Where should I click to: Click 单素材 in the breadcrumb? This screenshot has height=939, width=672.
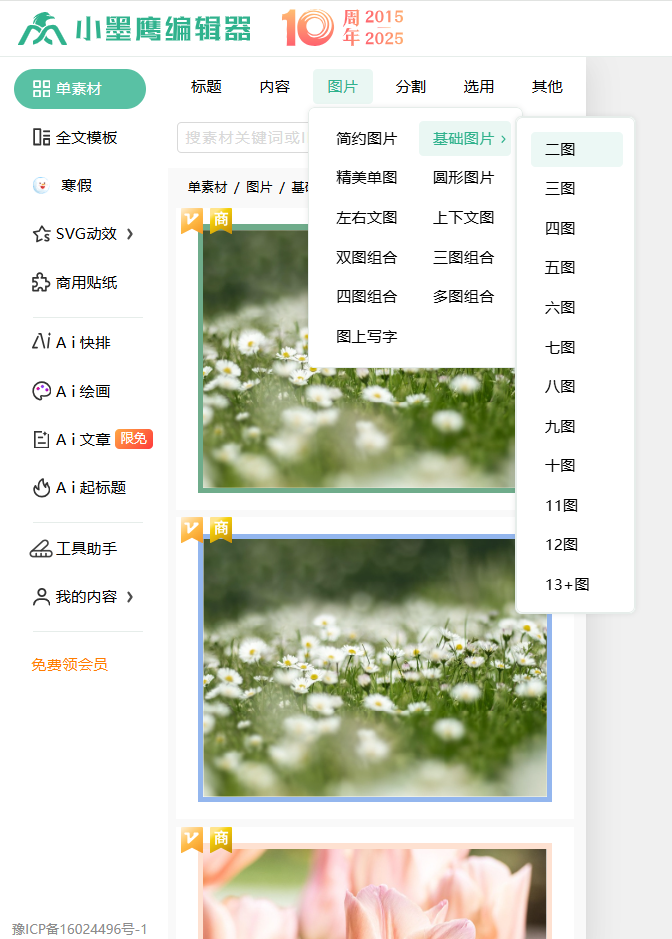207,187
